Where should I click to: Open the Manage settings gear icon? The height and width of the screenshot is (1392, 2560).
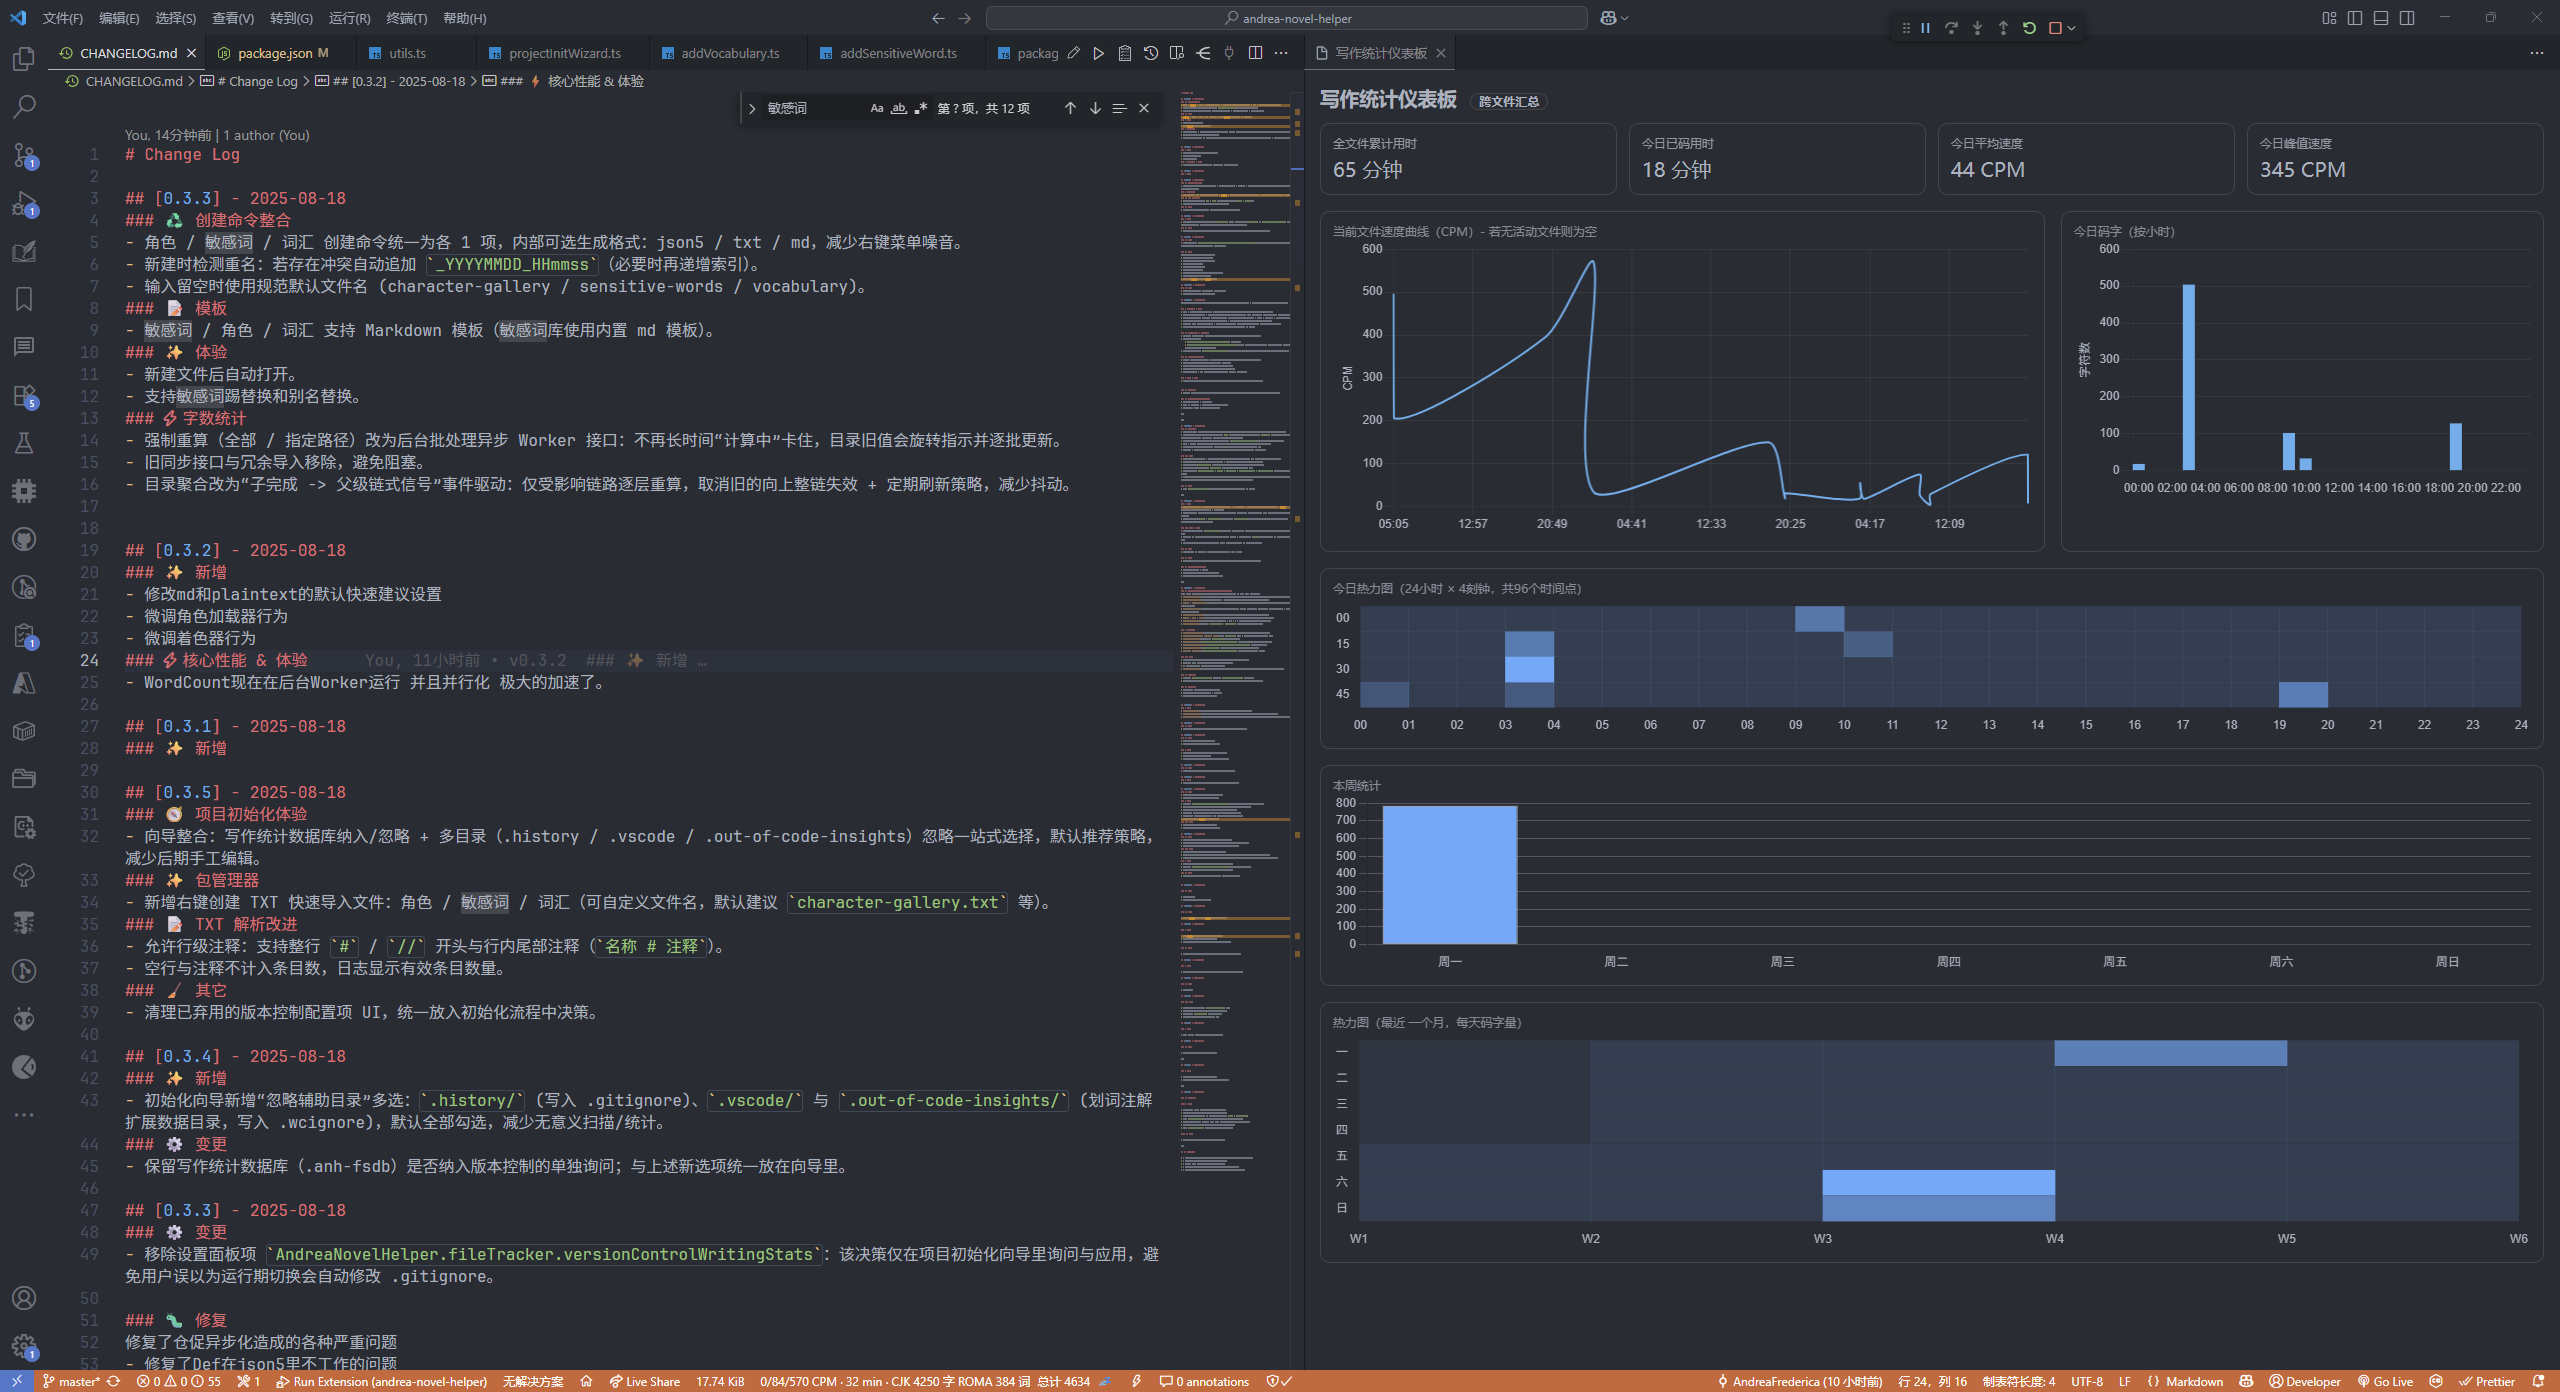[x=24, y=1346]
